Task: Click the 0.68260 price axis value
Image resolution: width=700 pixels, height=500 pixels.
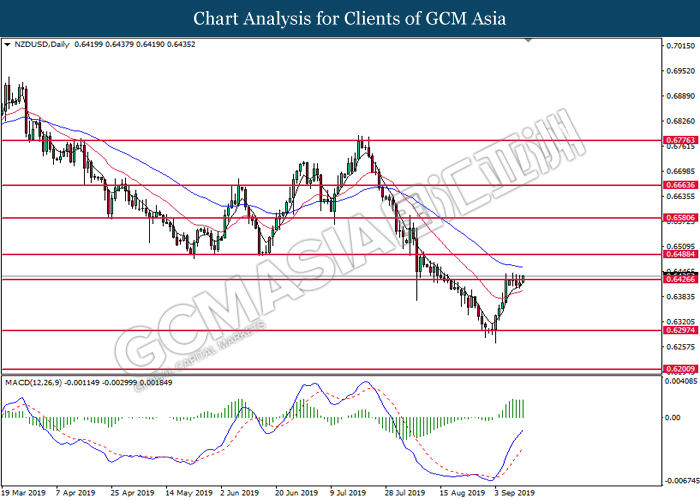Action: coord(680,121)
